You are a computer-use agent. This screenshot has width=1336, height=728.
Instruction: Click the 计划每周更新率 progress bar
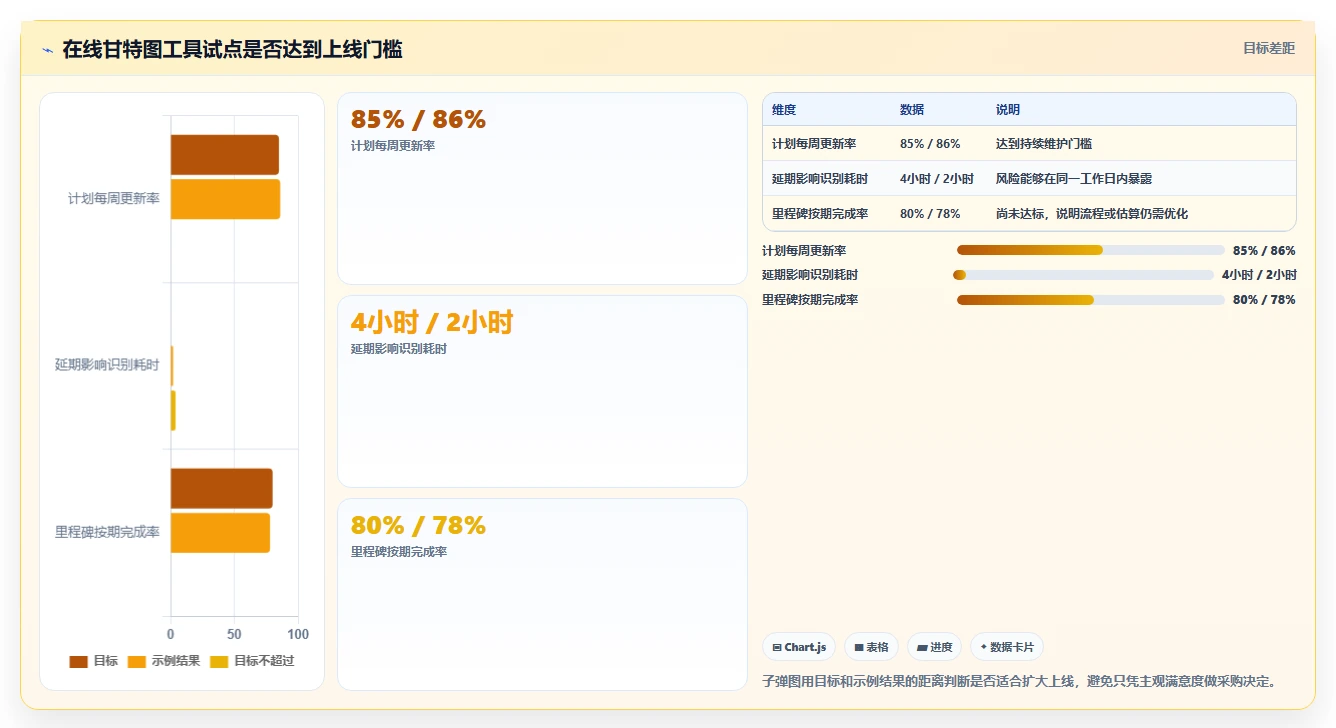[1091, 250]
